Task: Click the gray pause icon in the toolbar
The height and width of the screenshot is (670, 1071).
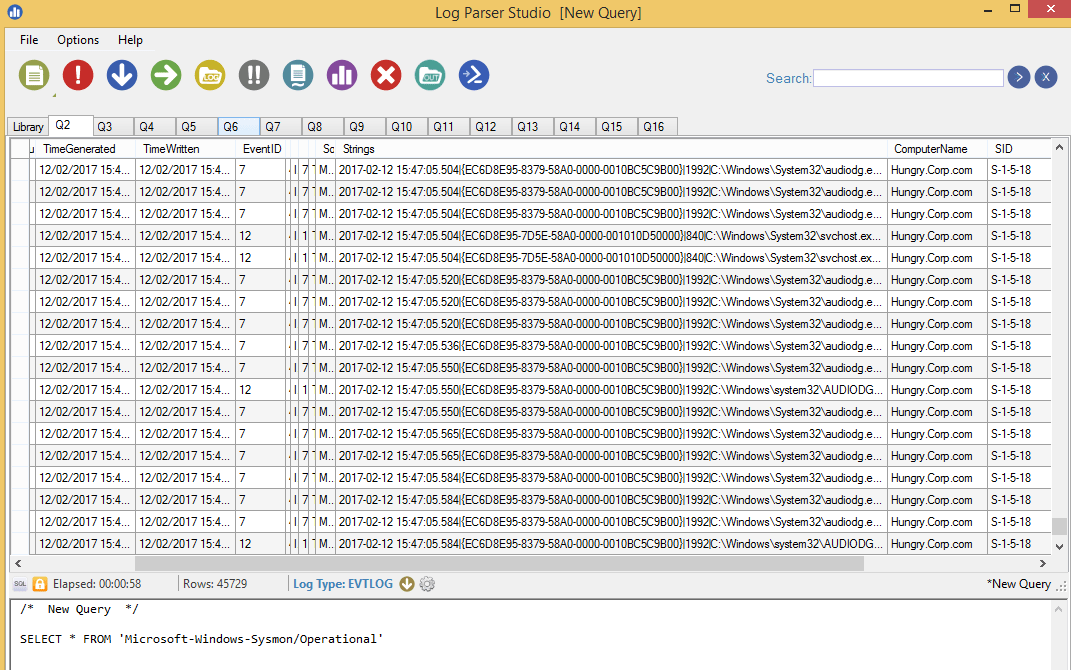Action: (x=253, y=74)
